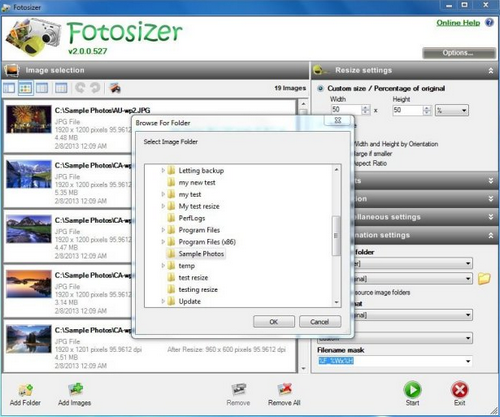This screenshot has height=417, width=500.
Task: Close the Browse For Folder dialog
Action: click(x=338, y=120)
